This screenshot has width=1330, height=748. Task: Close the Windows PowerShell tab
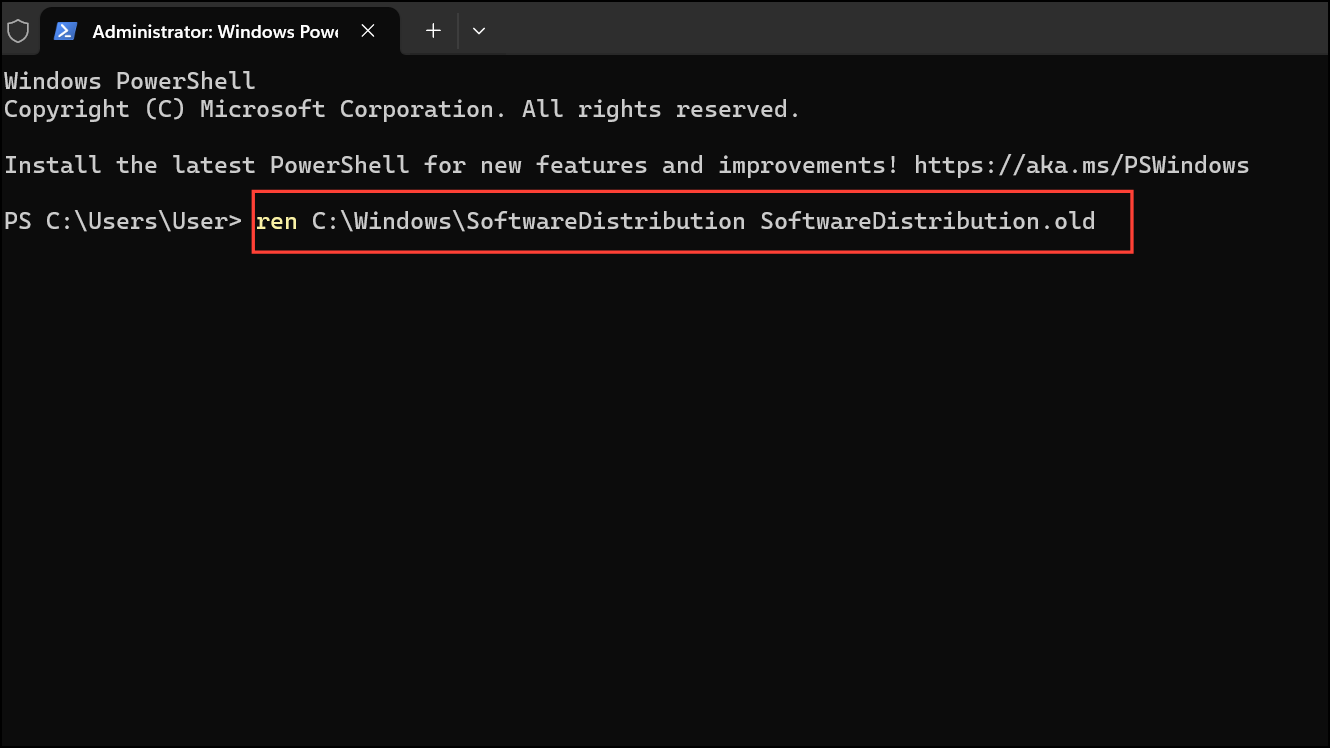click(368, 31)
